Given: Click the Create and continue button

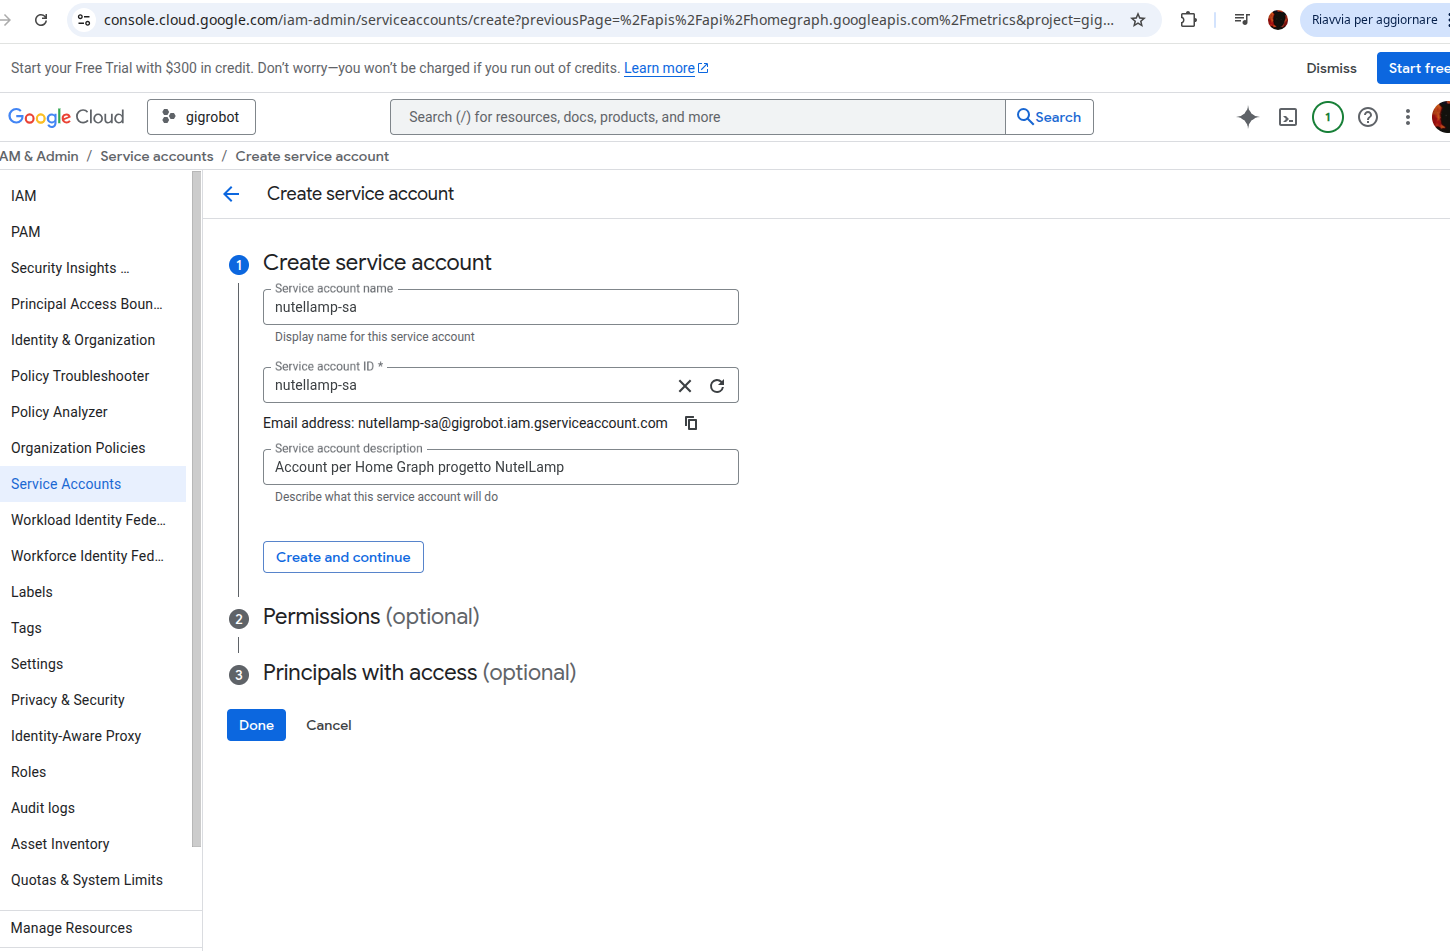Looking at the screenshot, I should pyautogui.click(x=343, y=557).
